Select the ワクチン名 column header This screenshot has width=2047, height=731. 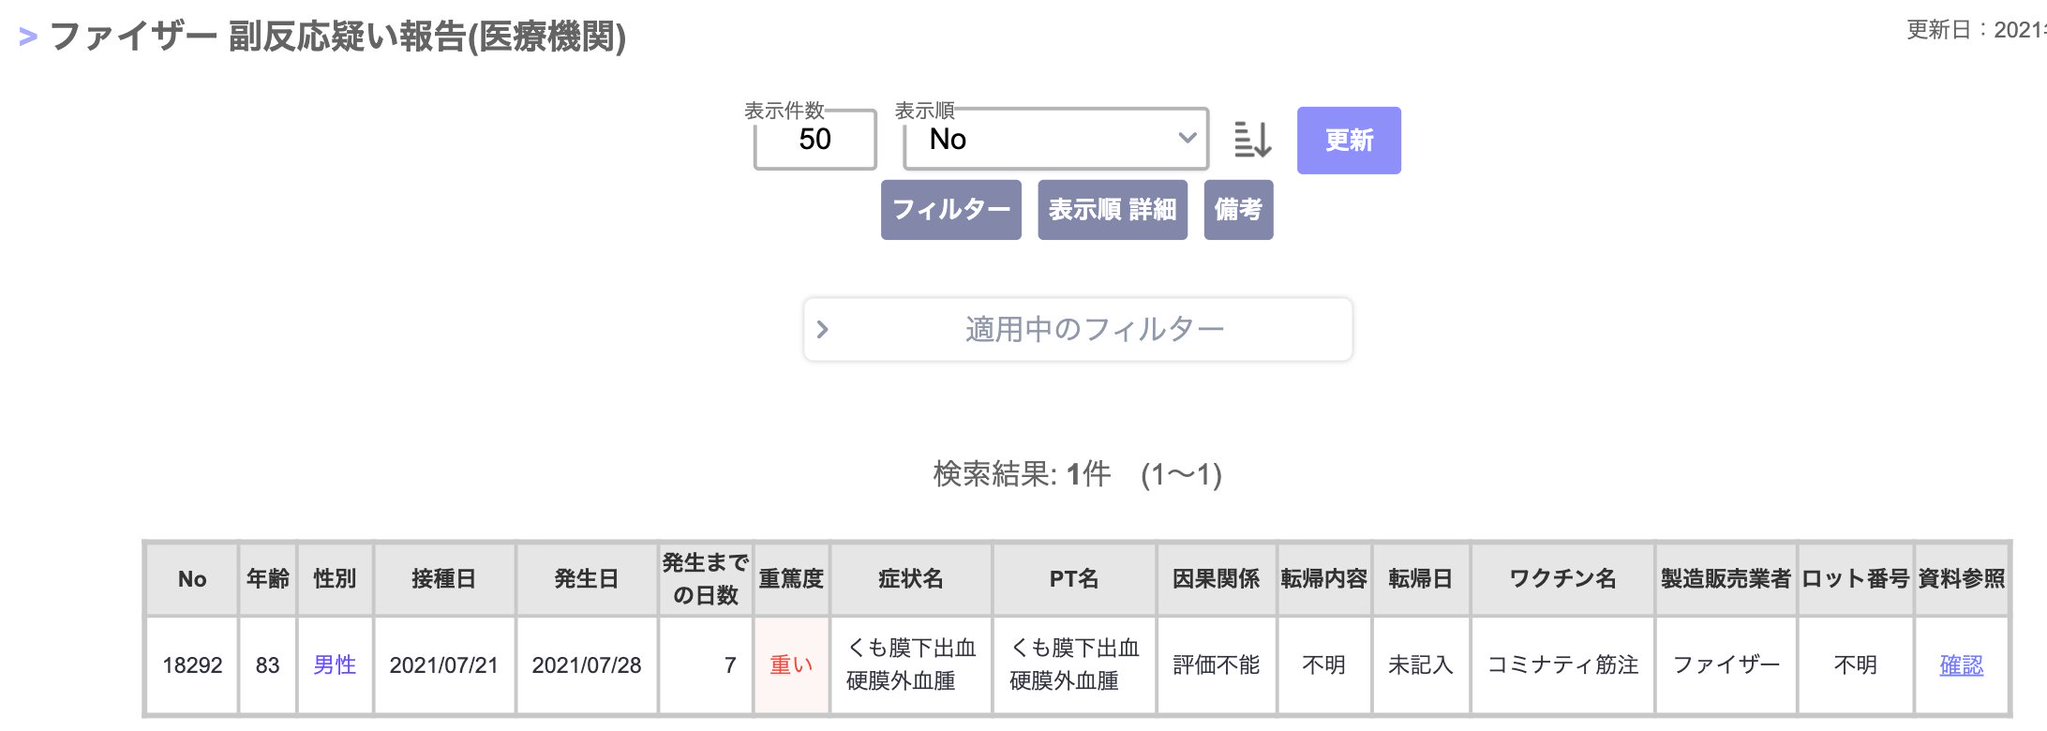pyautogui.click(x=1562, y=579)
